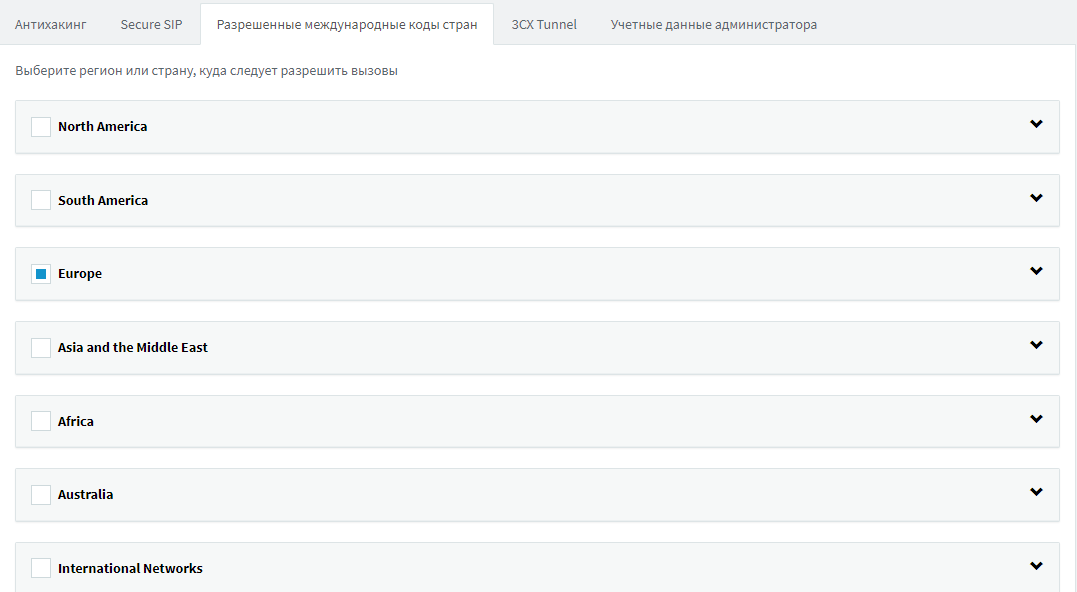
Task: Open the Учетные данные администратора tab
Action: 712,24
